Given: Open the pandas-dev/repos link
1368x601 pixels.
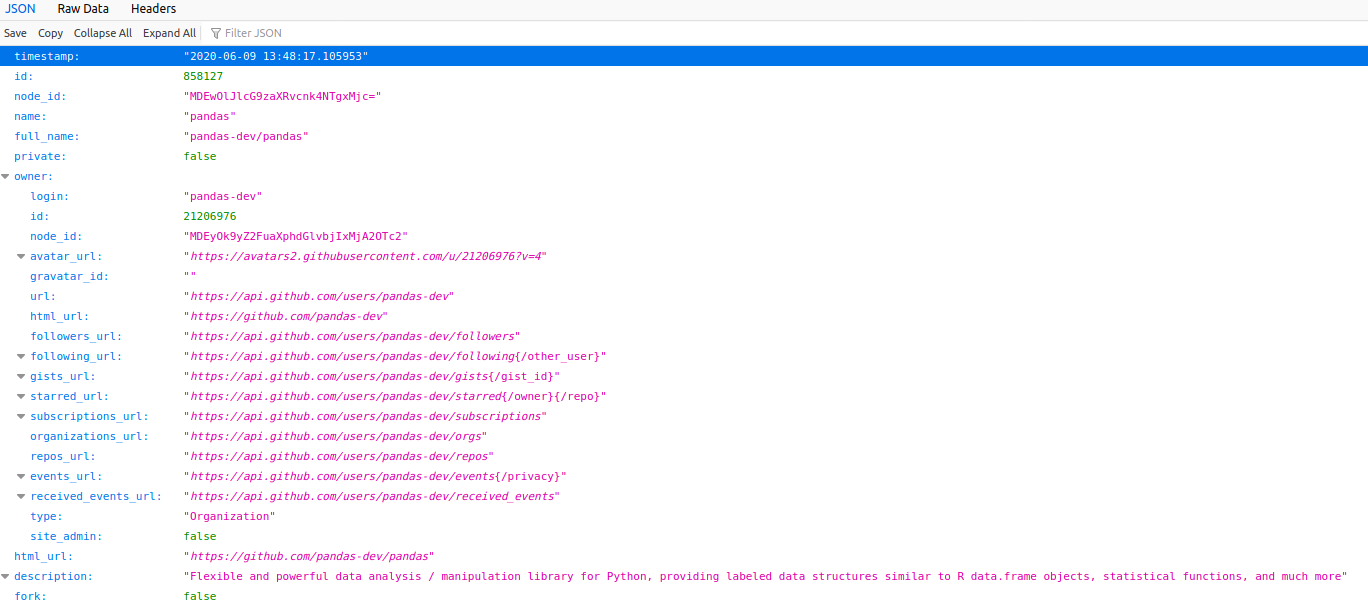Looking at the screenshot, I should coord(339,456).
